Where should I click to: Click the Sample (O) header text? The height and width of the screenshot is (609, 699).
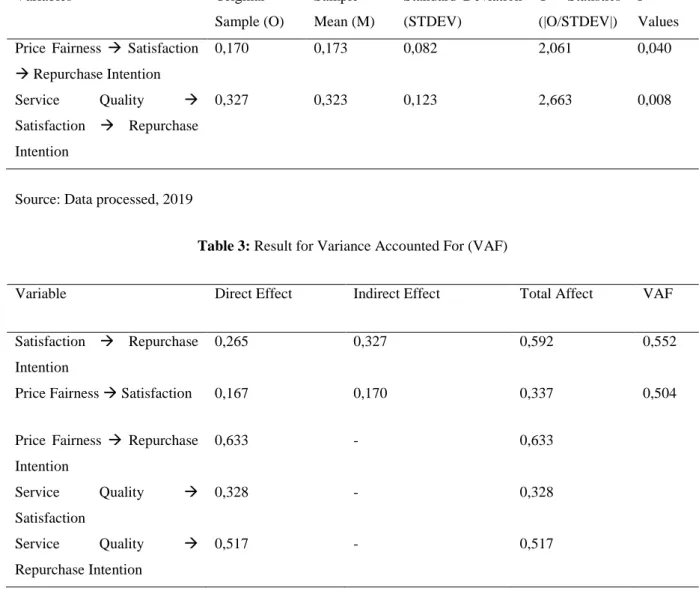click(249, 22)
